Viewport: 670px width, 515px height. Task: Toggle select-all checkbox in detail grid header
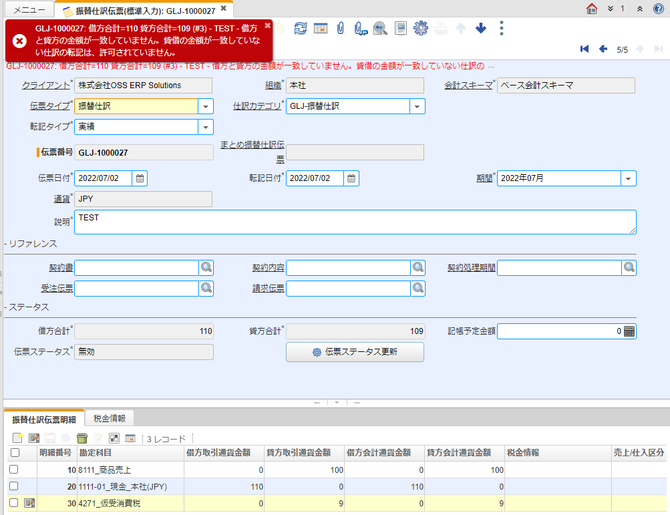point(15,452)
